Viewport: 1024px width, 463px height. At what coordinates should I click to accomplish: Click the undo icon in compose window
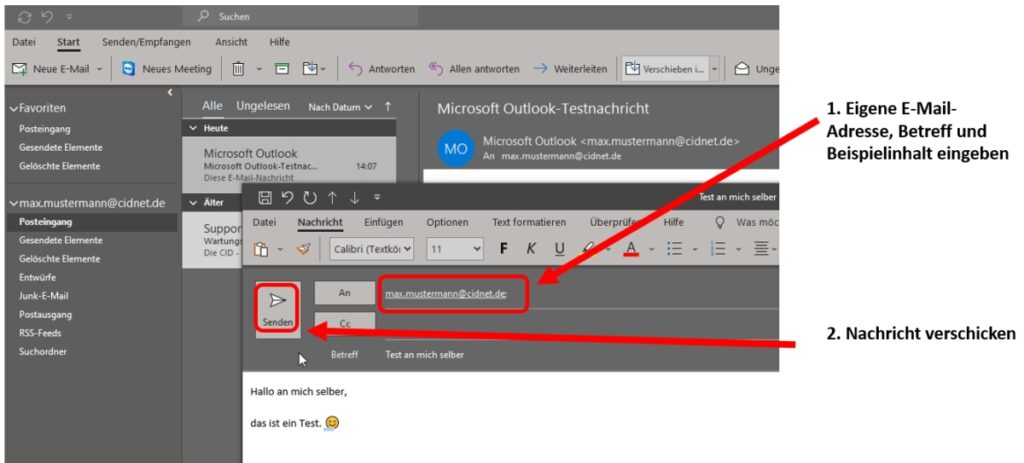287,197
